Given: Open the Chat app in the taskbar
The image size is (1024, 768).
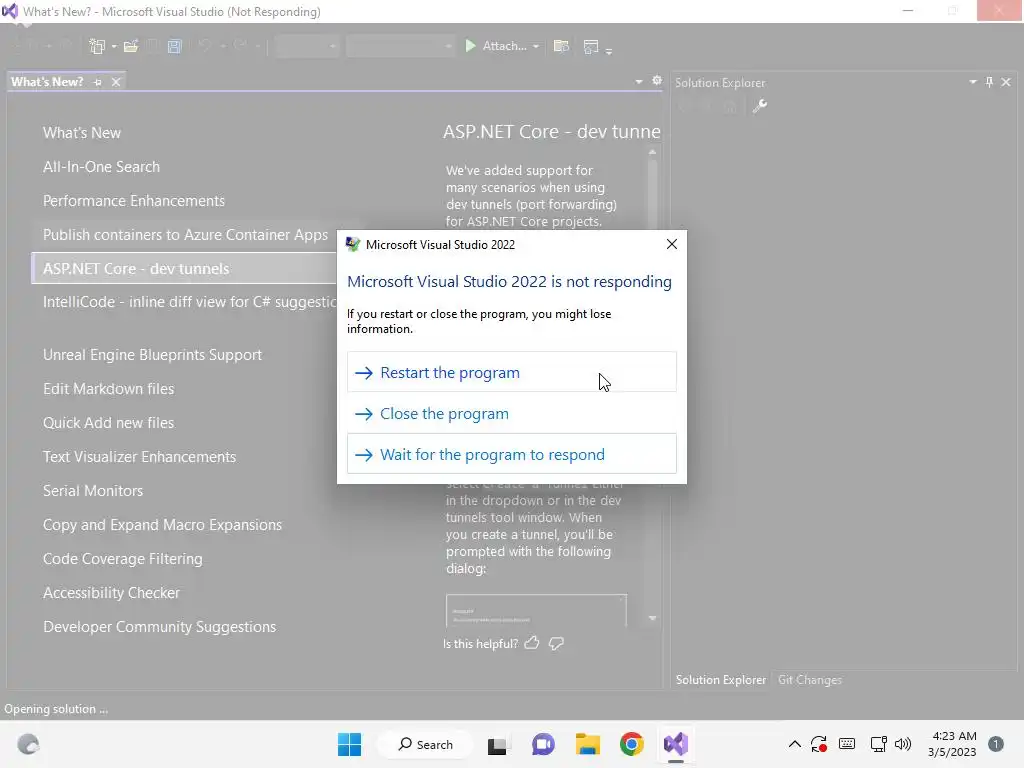Looking at the screenshot, I should (543, 744).
